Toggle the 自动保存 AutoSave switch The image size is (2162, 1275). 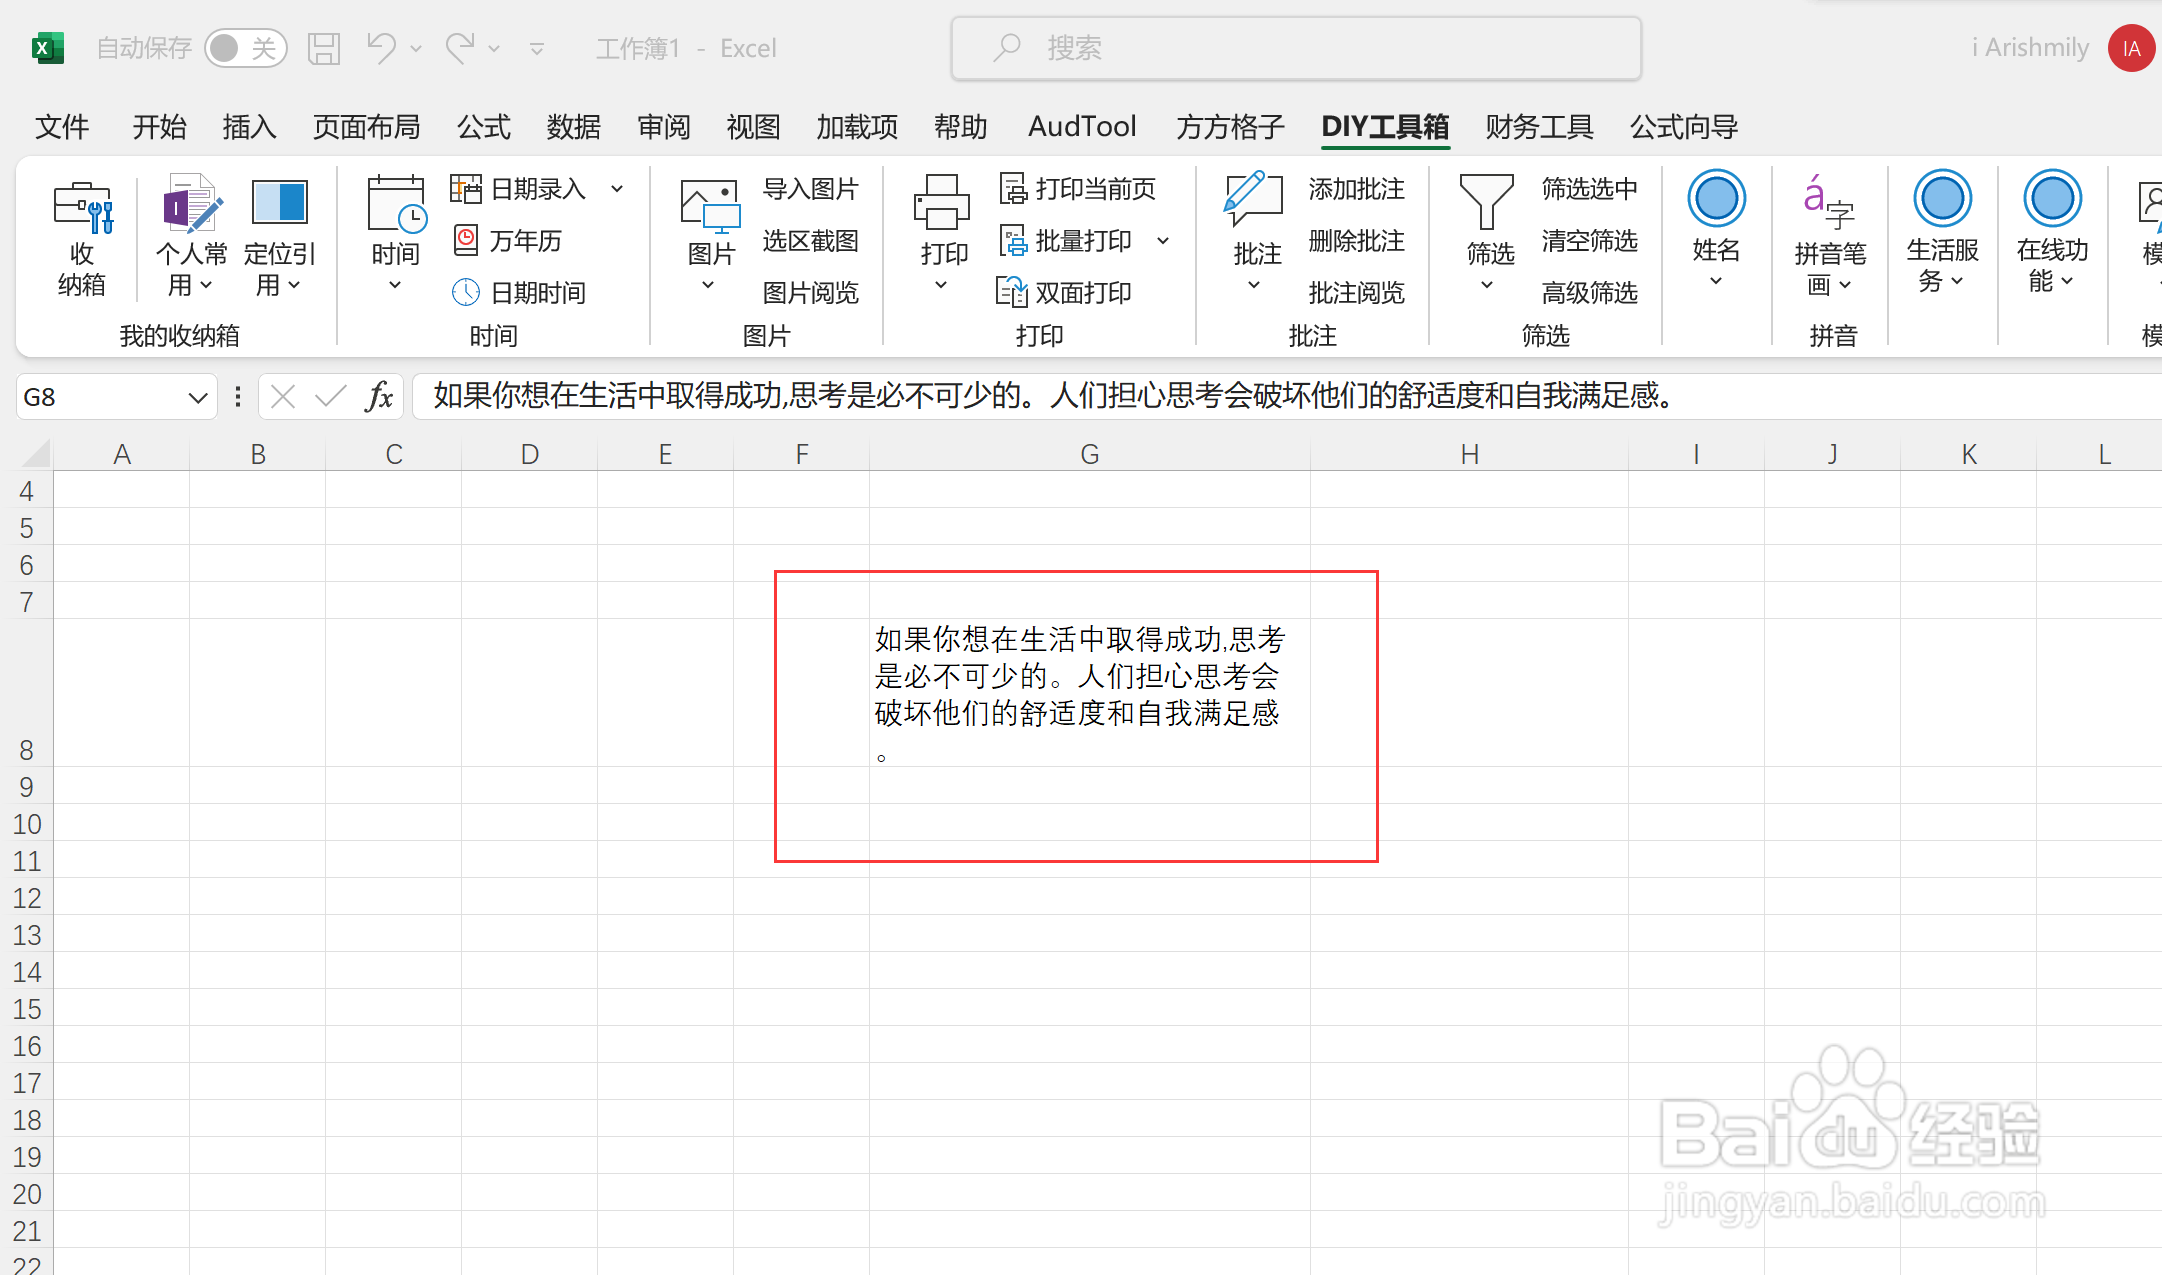pos(245,48)
